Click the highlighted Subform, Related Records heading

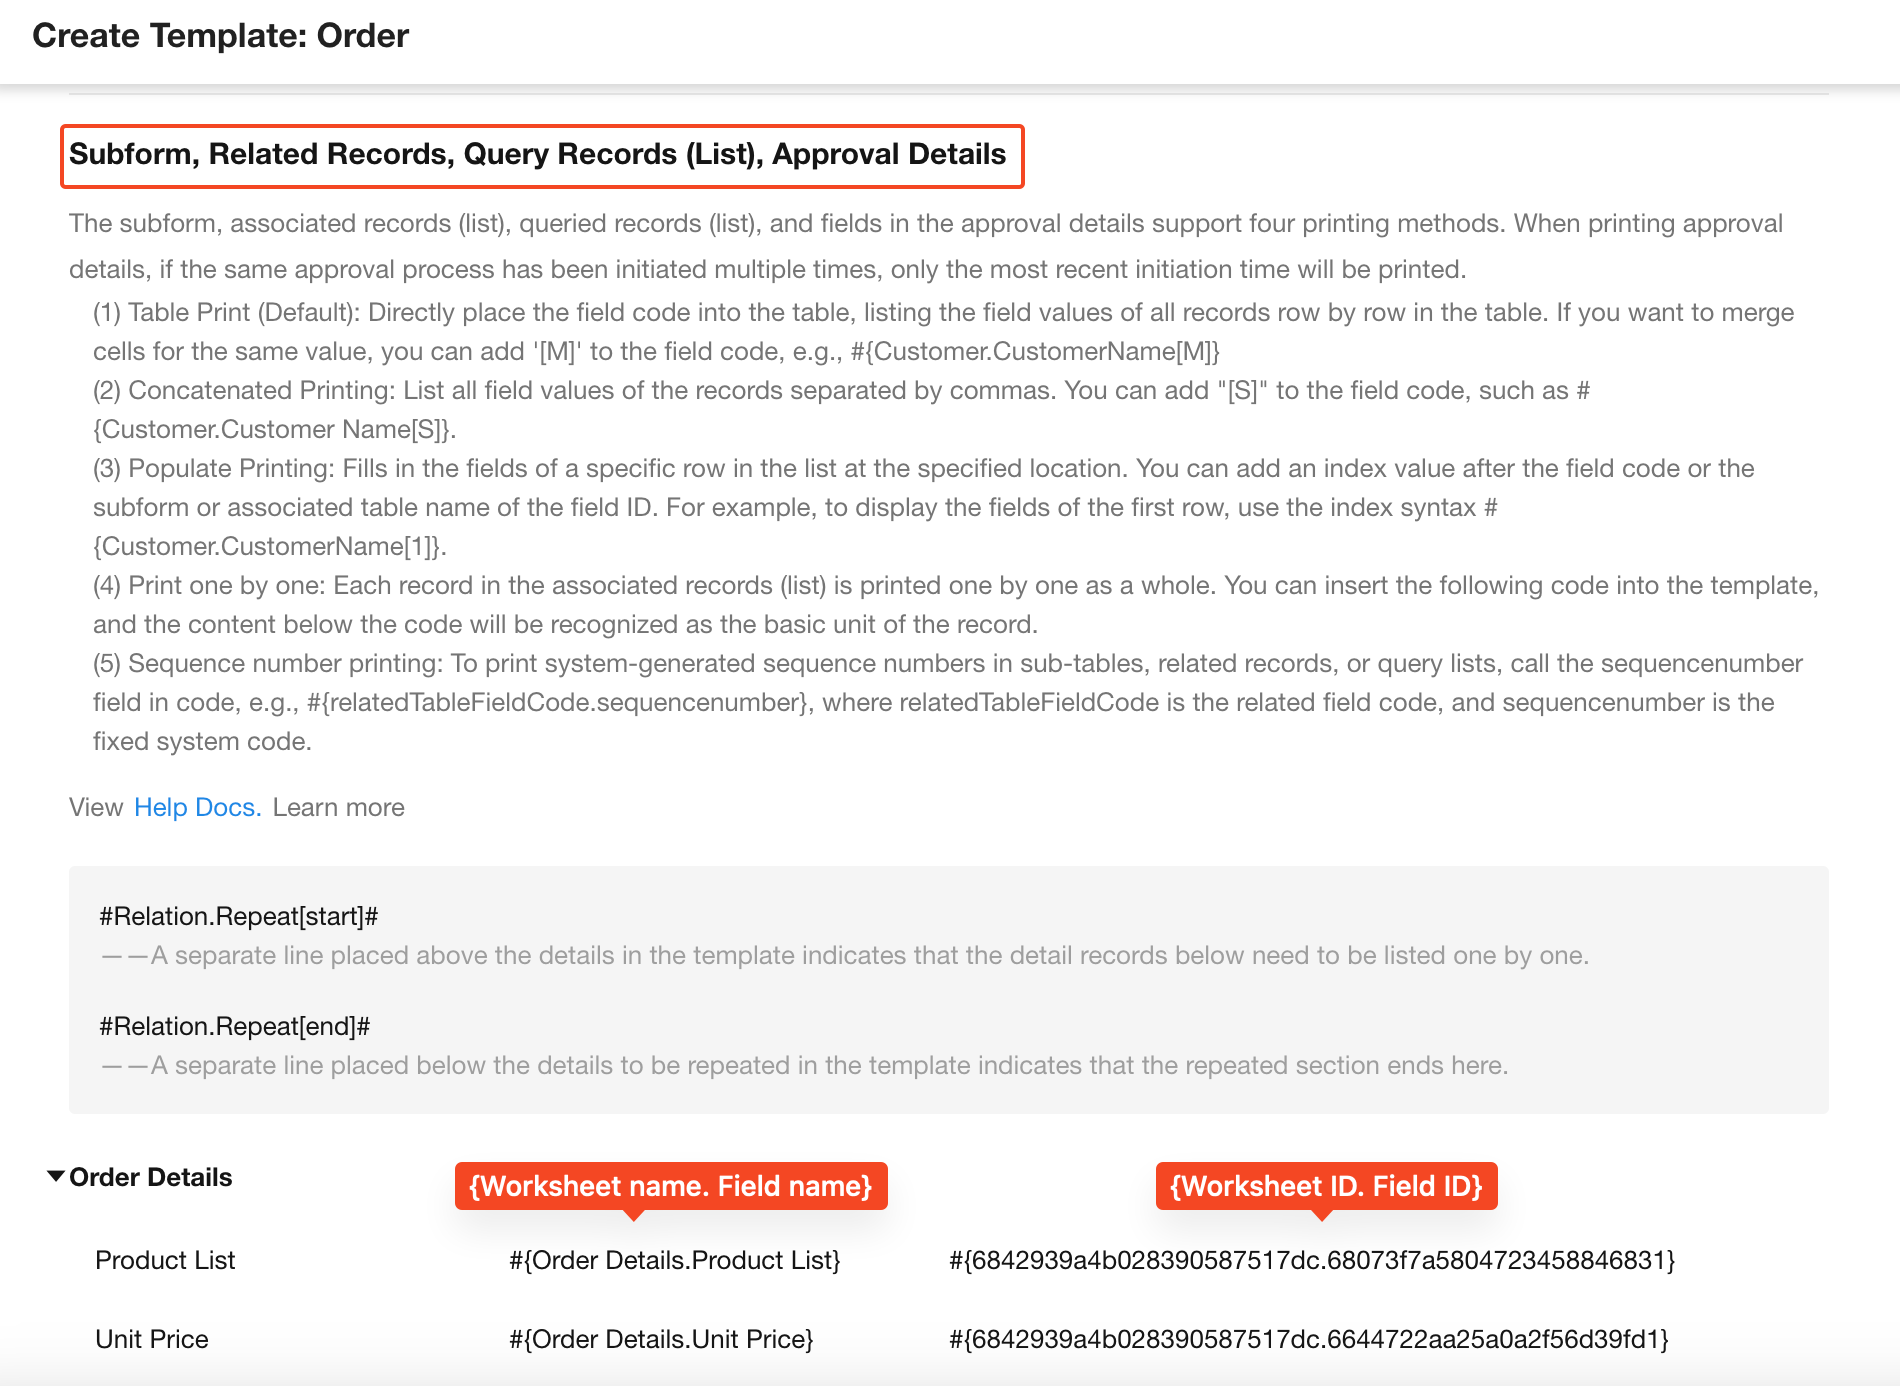coord(538,154)
